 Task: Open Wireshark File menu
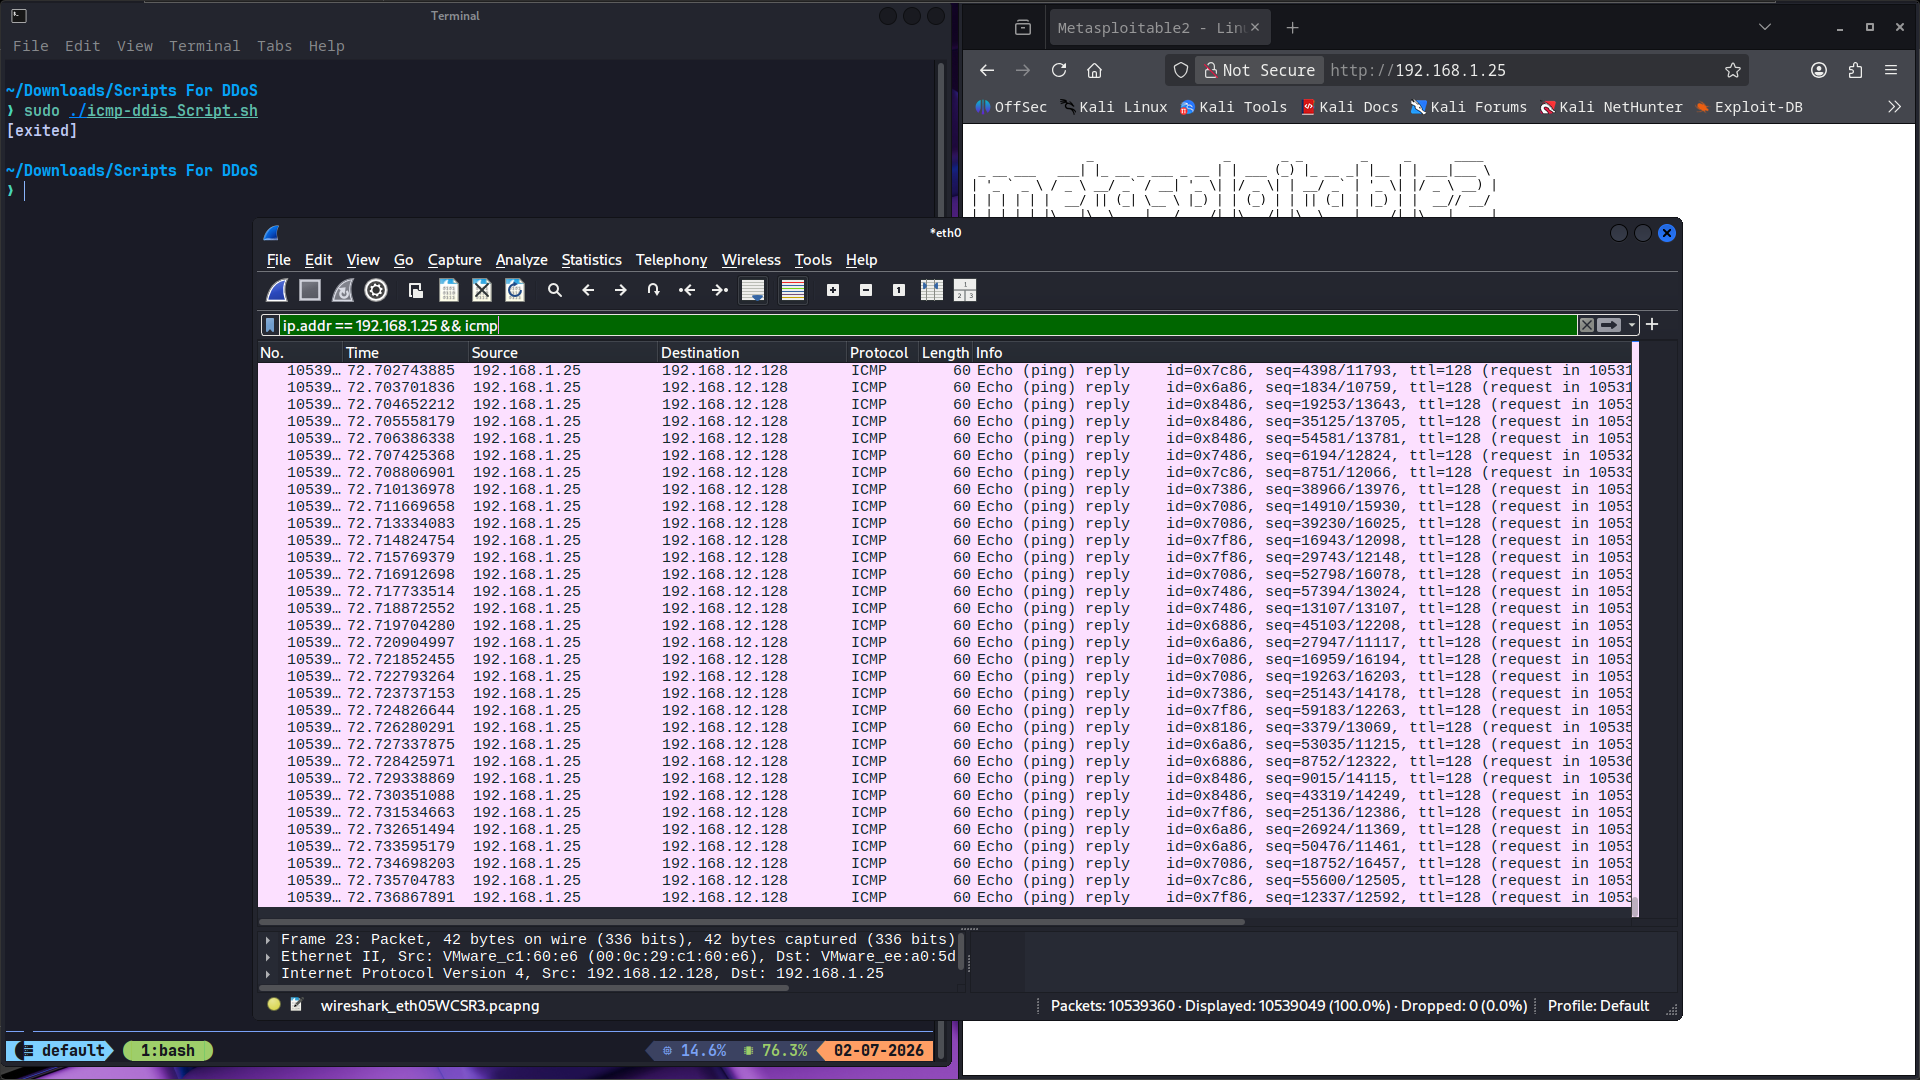pyautogui.click(x=278, y=260)
